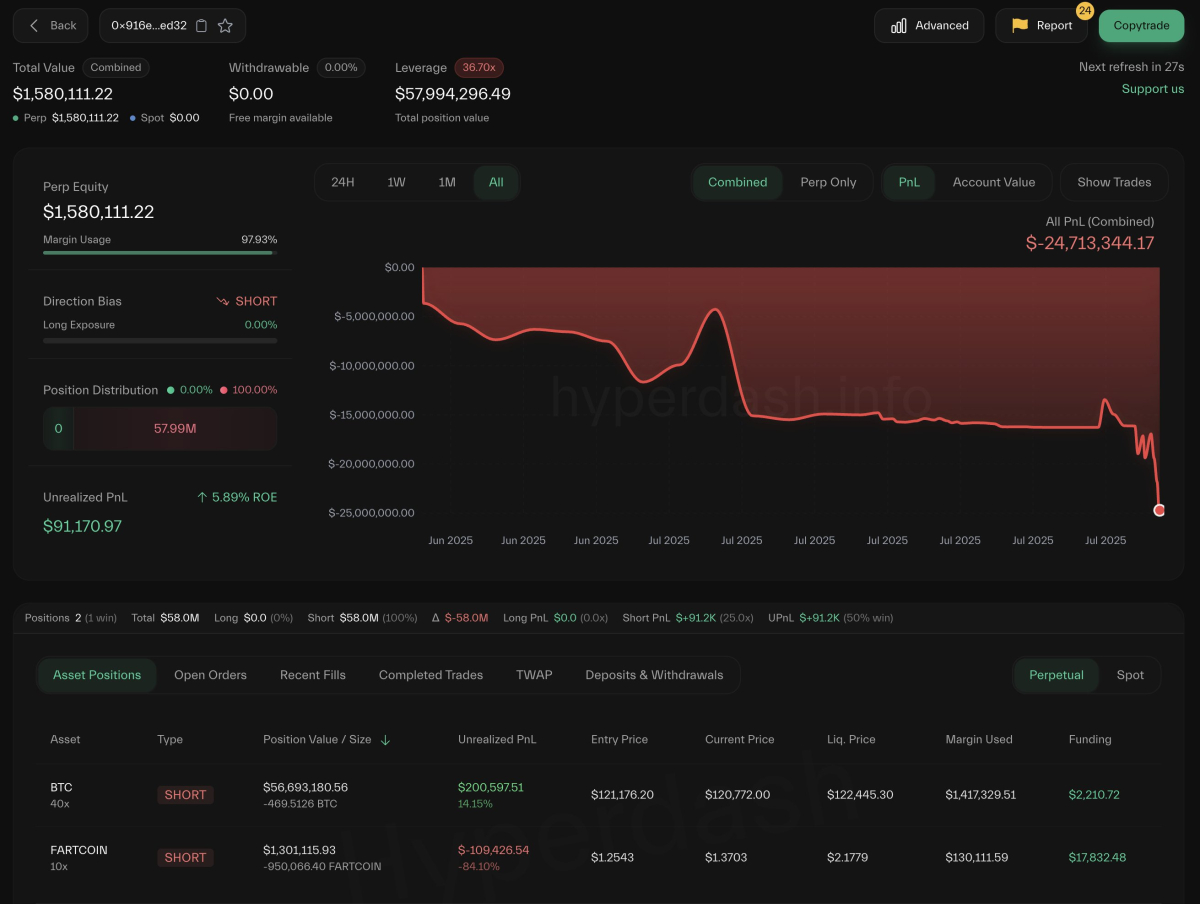Click the down-trend arrow beside SHORT bias

[x=223, y=301]
